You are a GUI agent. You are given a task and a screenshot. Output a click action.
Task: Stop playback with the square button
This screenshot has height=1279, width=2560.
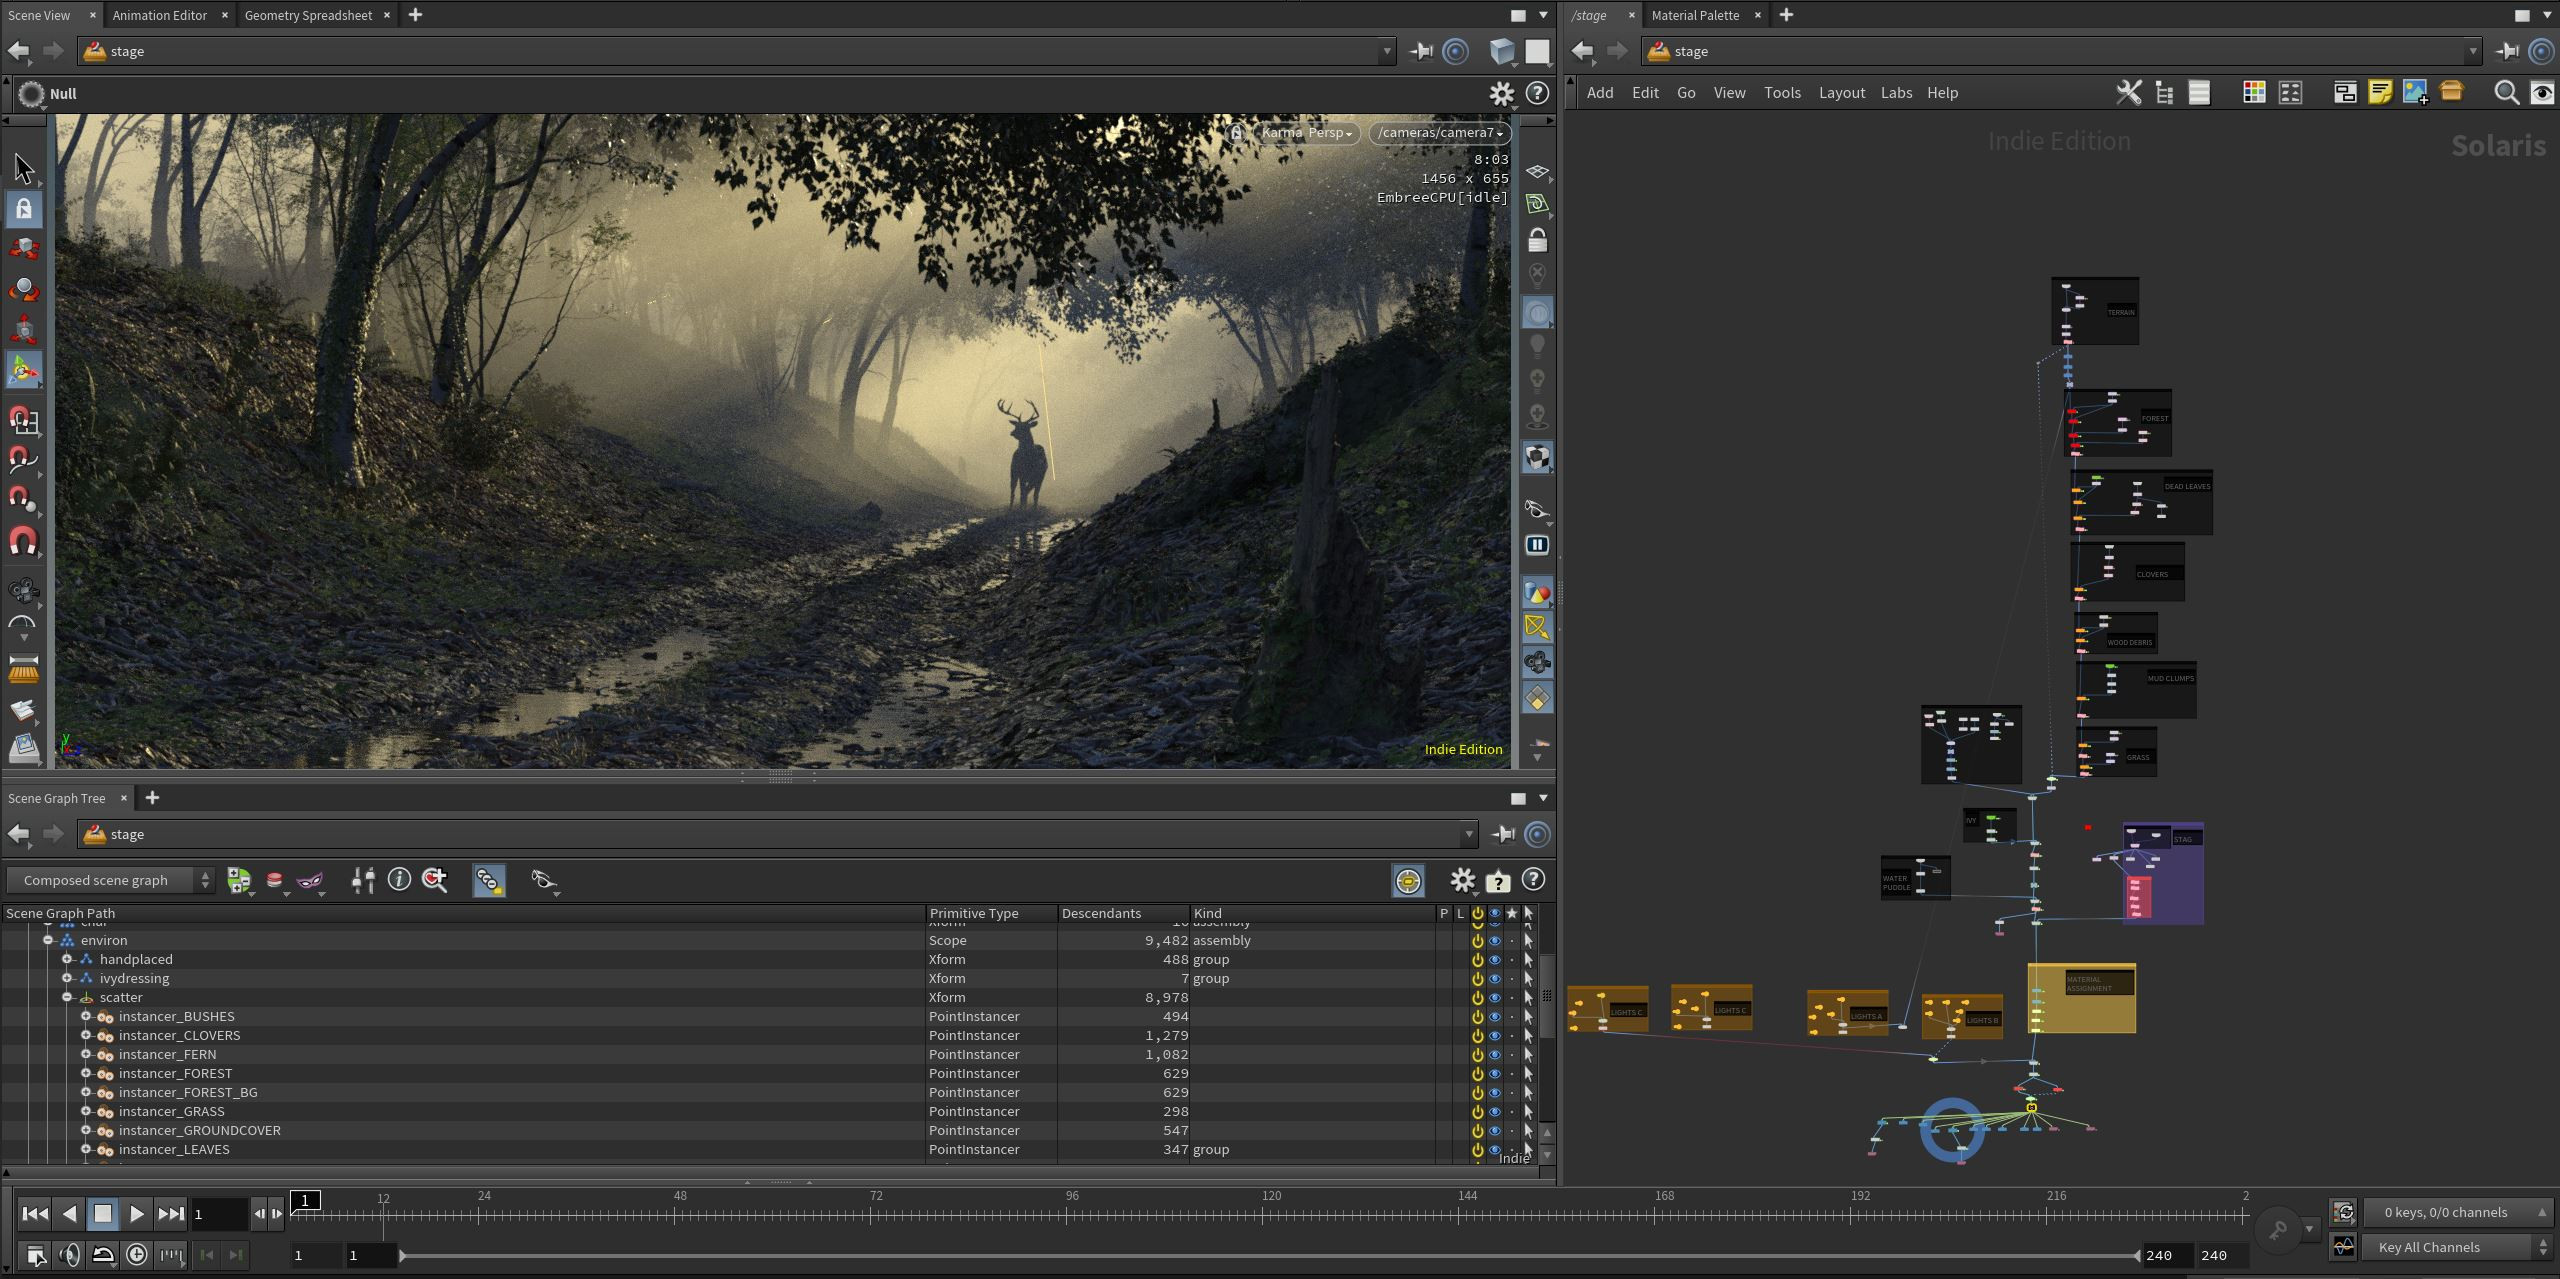pos(103,1214)
